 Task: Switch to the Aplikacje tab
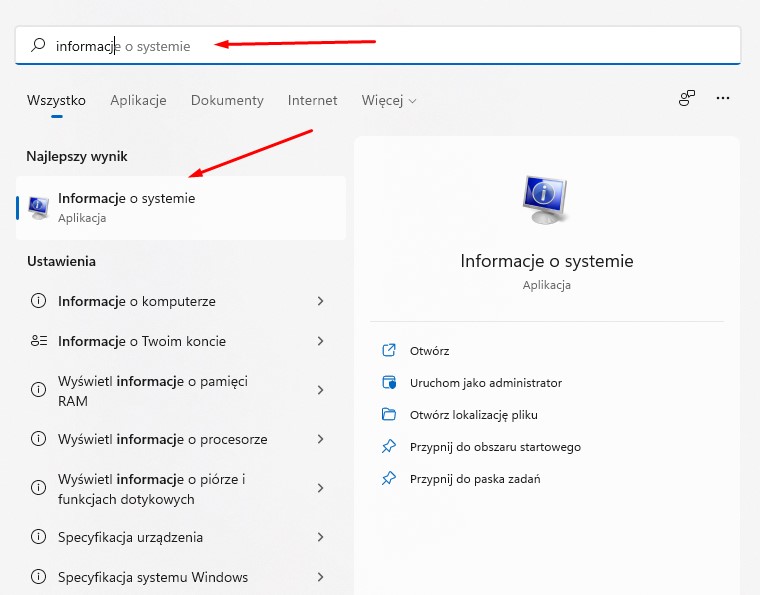click(x=138, y=101)
